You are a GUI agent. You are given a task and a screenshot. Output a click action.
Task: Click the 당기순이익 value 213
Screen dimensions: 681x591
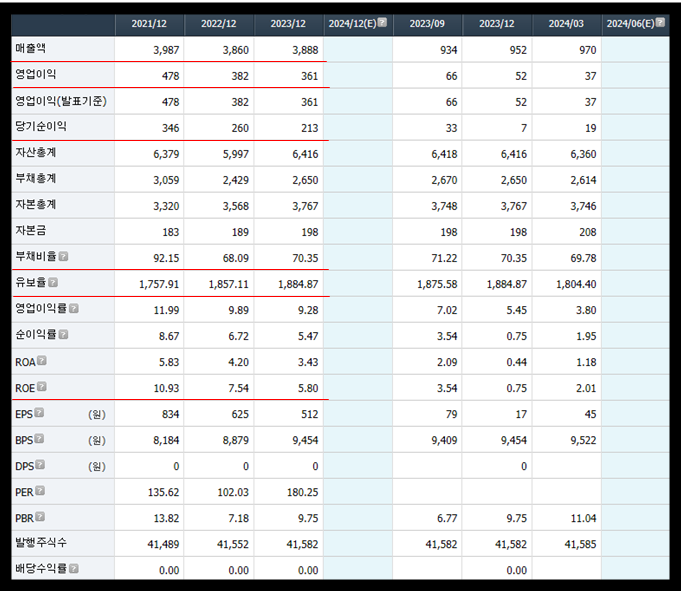309,129
